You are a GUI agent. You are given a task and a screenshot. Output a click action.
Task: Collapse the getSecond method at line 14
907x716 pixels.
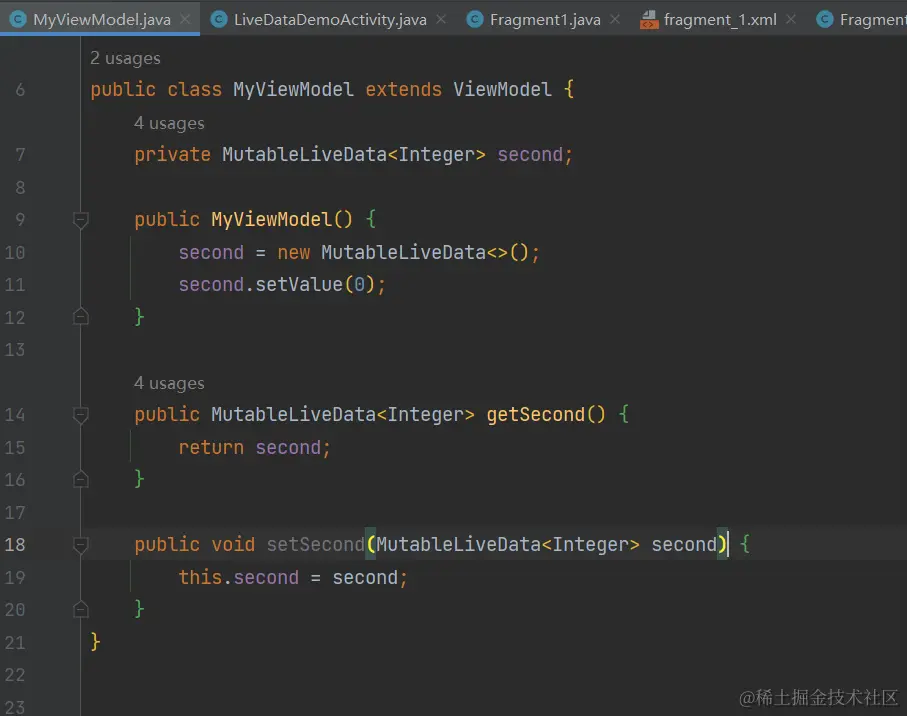pyautogui.click(x=81, y=415)
